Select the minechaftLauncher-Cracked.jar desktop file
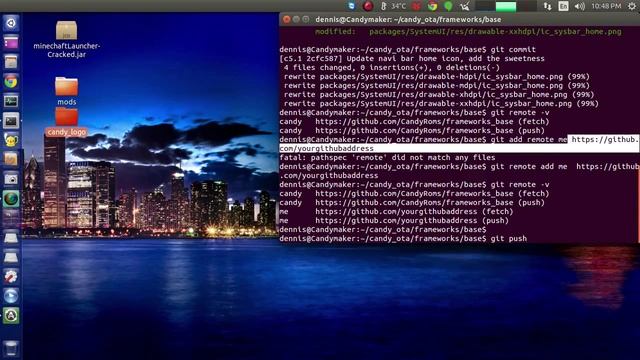Screen dimensions: 640x360 pyautogui.click(x=67, y=39)
